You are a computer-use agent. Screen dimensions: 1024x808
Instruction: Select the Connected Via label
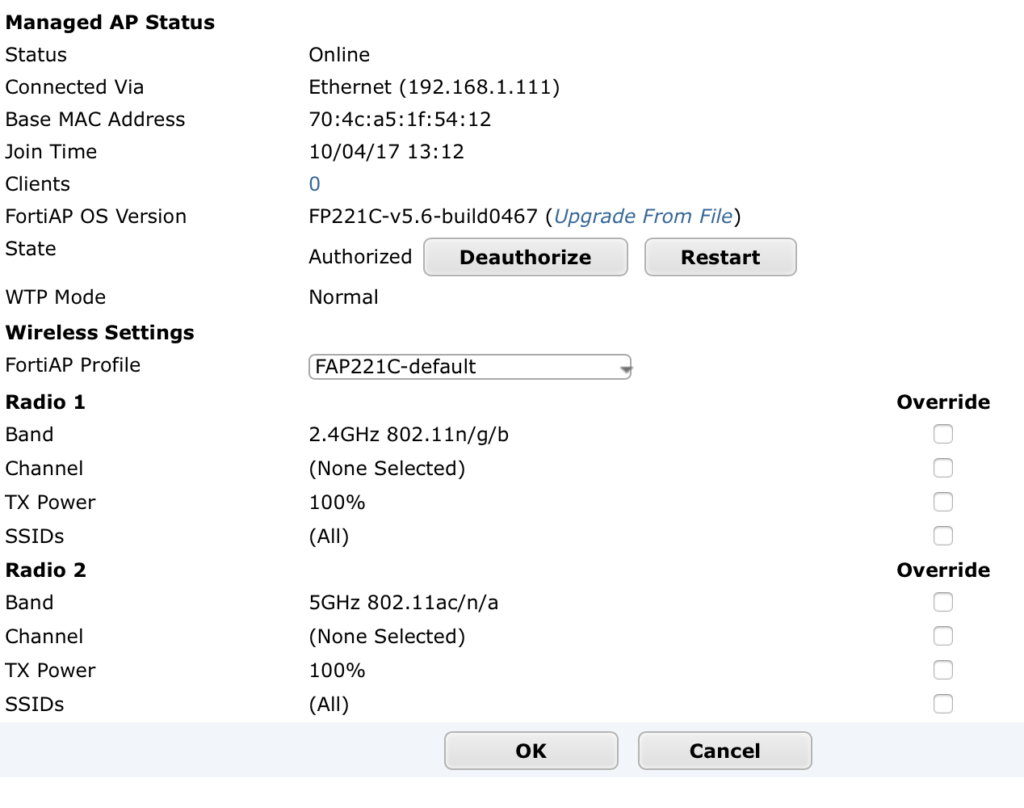(x=74, y=87)
